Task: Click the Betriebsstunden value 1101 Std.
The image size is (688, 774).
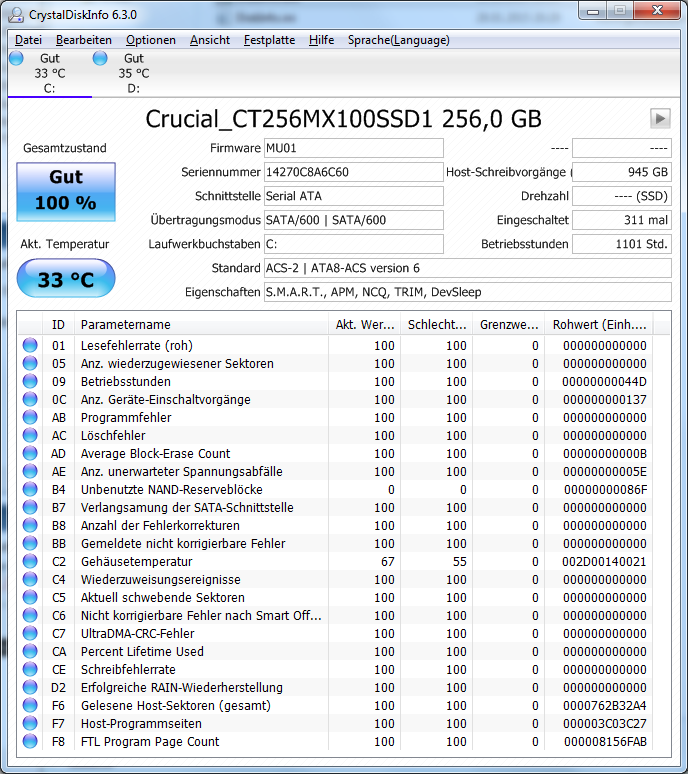Action: [x=622, y=244]
